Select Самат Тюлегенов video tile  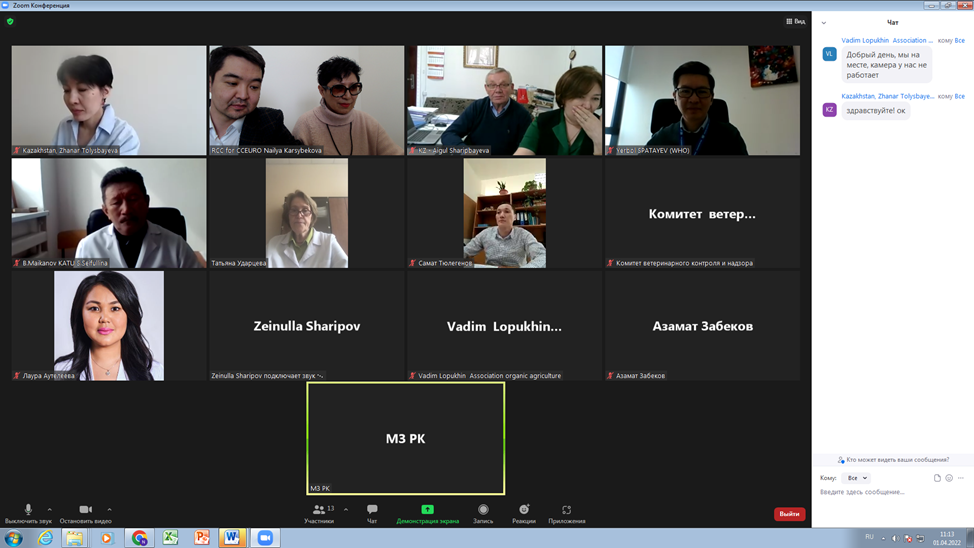(x=504, y=213)
